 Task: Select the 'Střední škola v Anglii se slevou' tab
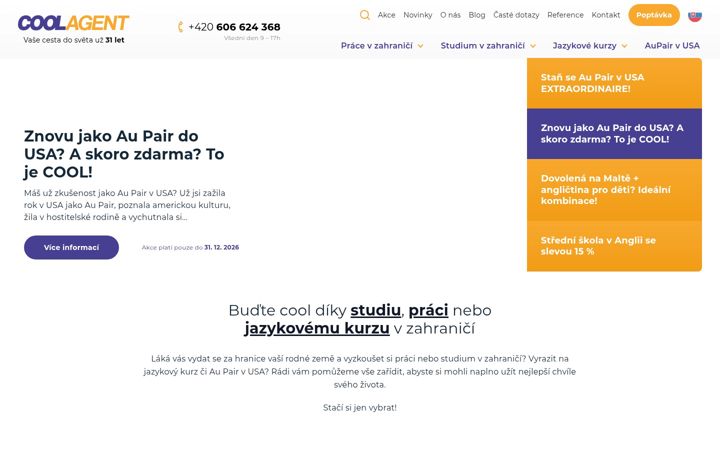614,246
